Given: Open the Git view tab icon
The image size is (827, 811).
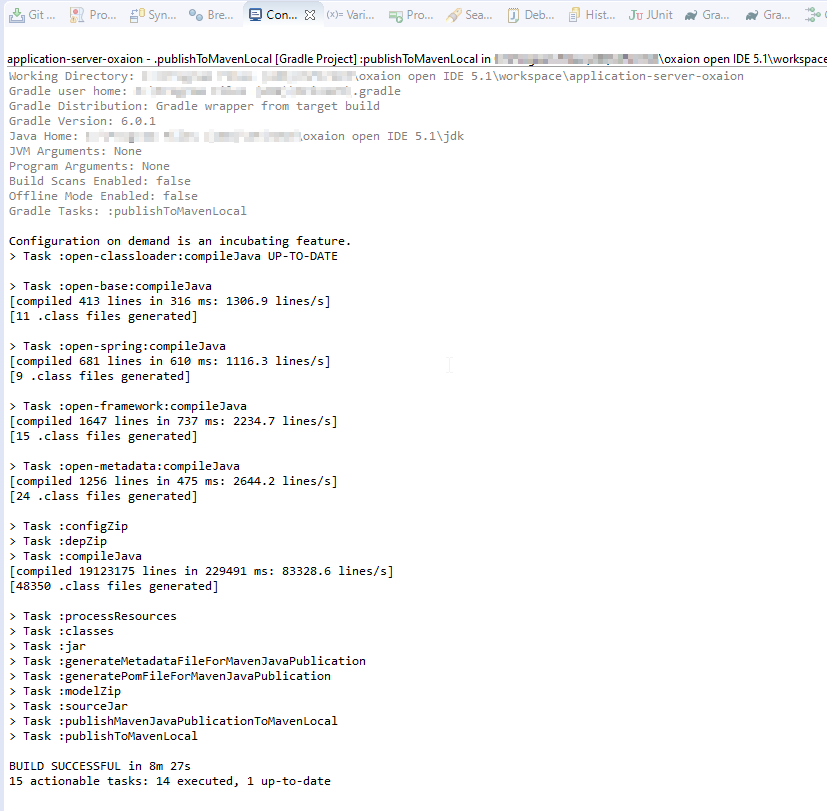Looking at the screenshot, I should pos(17,15).
